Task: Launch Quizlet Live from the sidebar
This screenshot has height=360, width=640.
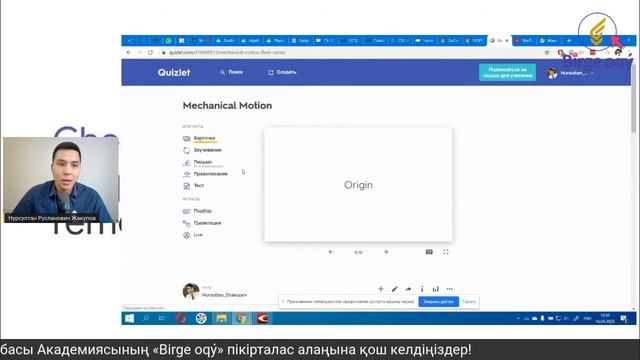Action: click(x=198, y=235)
